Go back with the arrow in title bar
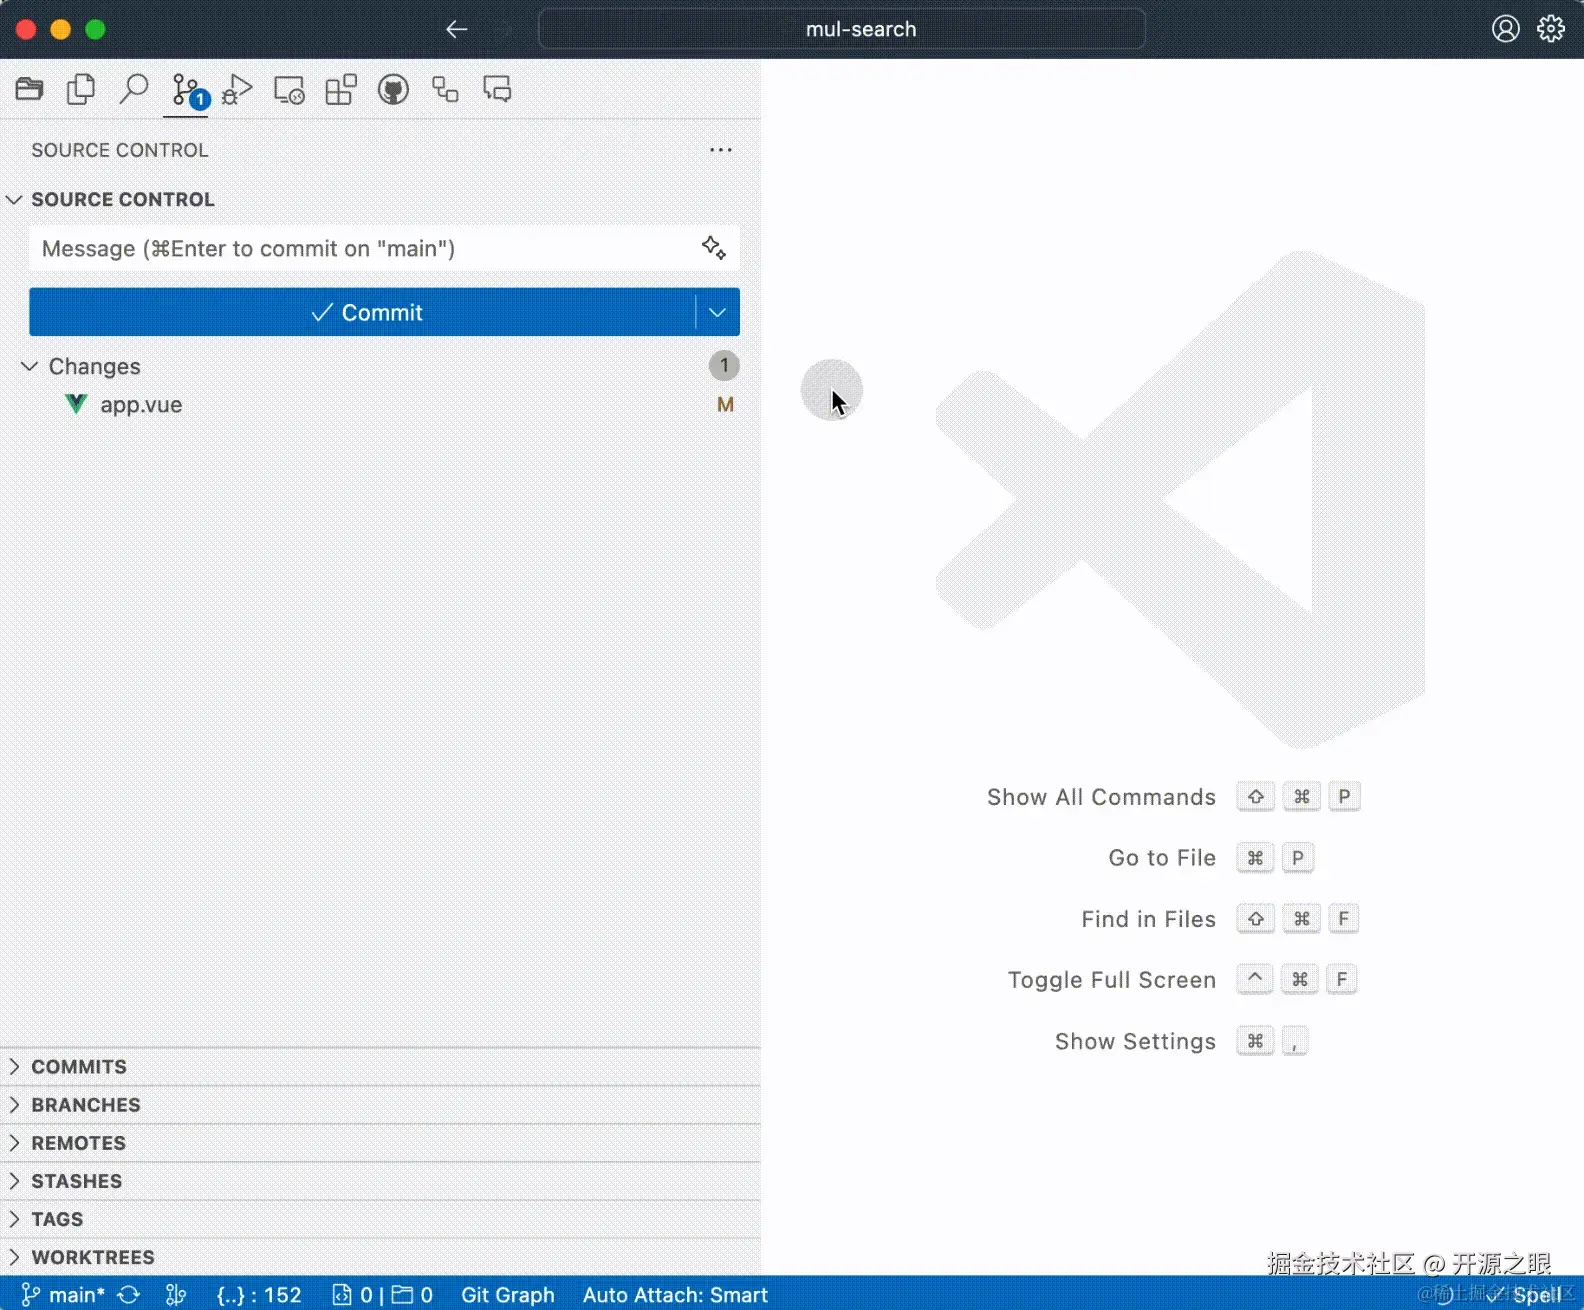1584x1310 pixels. [x=457, y=29]
